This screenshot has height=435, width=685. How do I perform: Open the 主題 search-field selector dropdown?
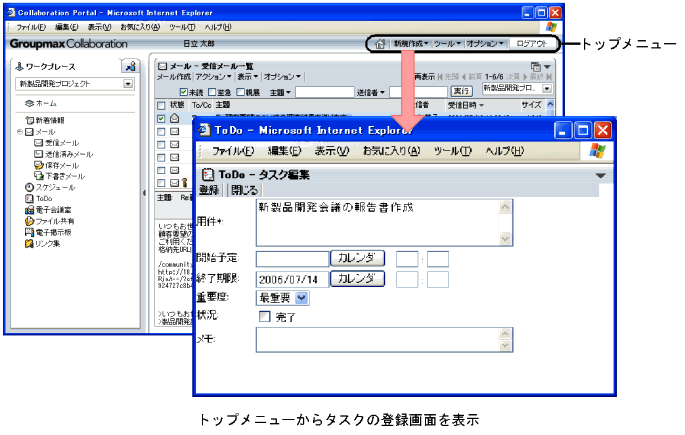tap(280, 92)
